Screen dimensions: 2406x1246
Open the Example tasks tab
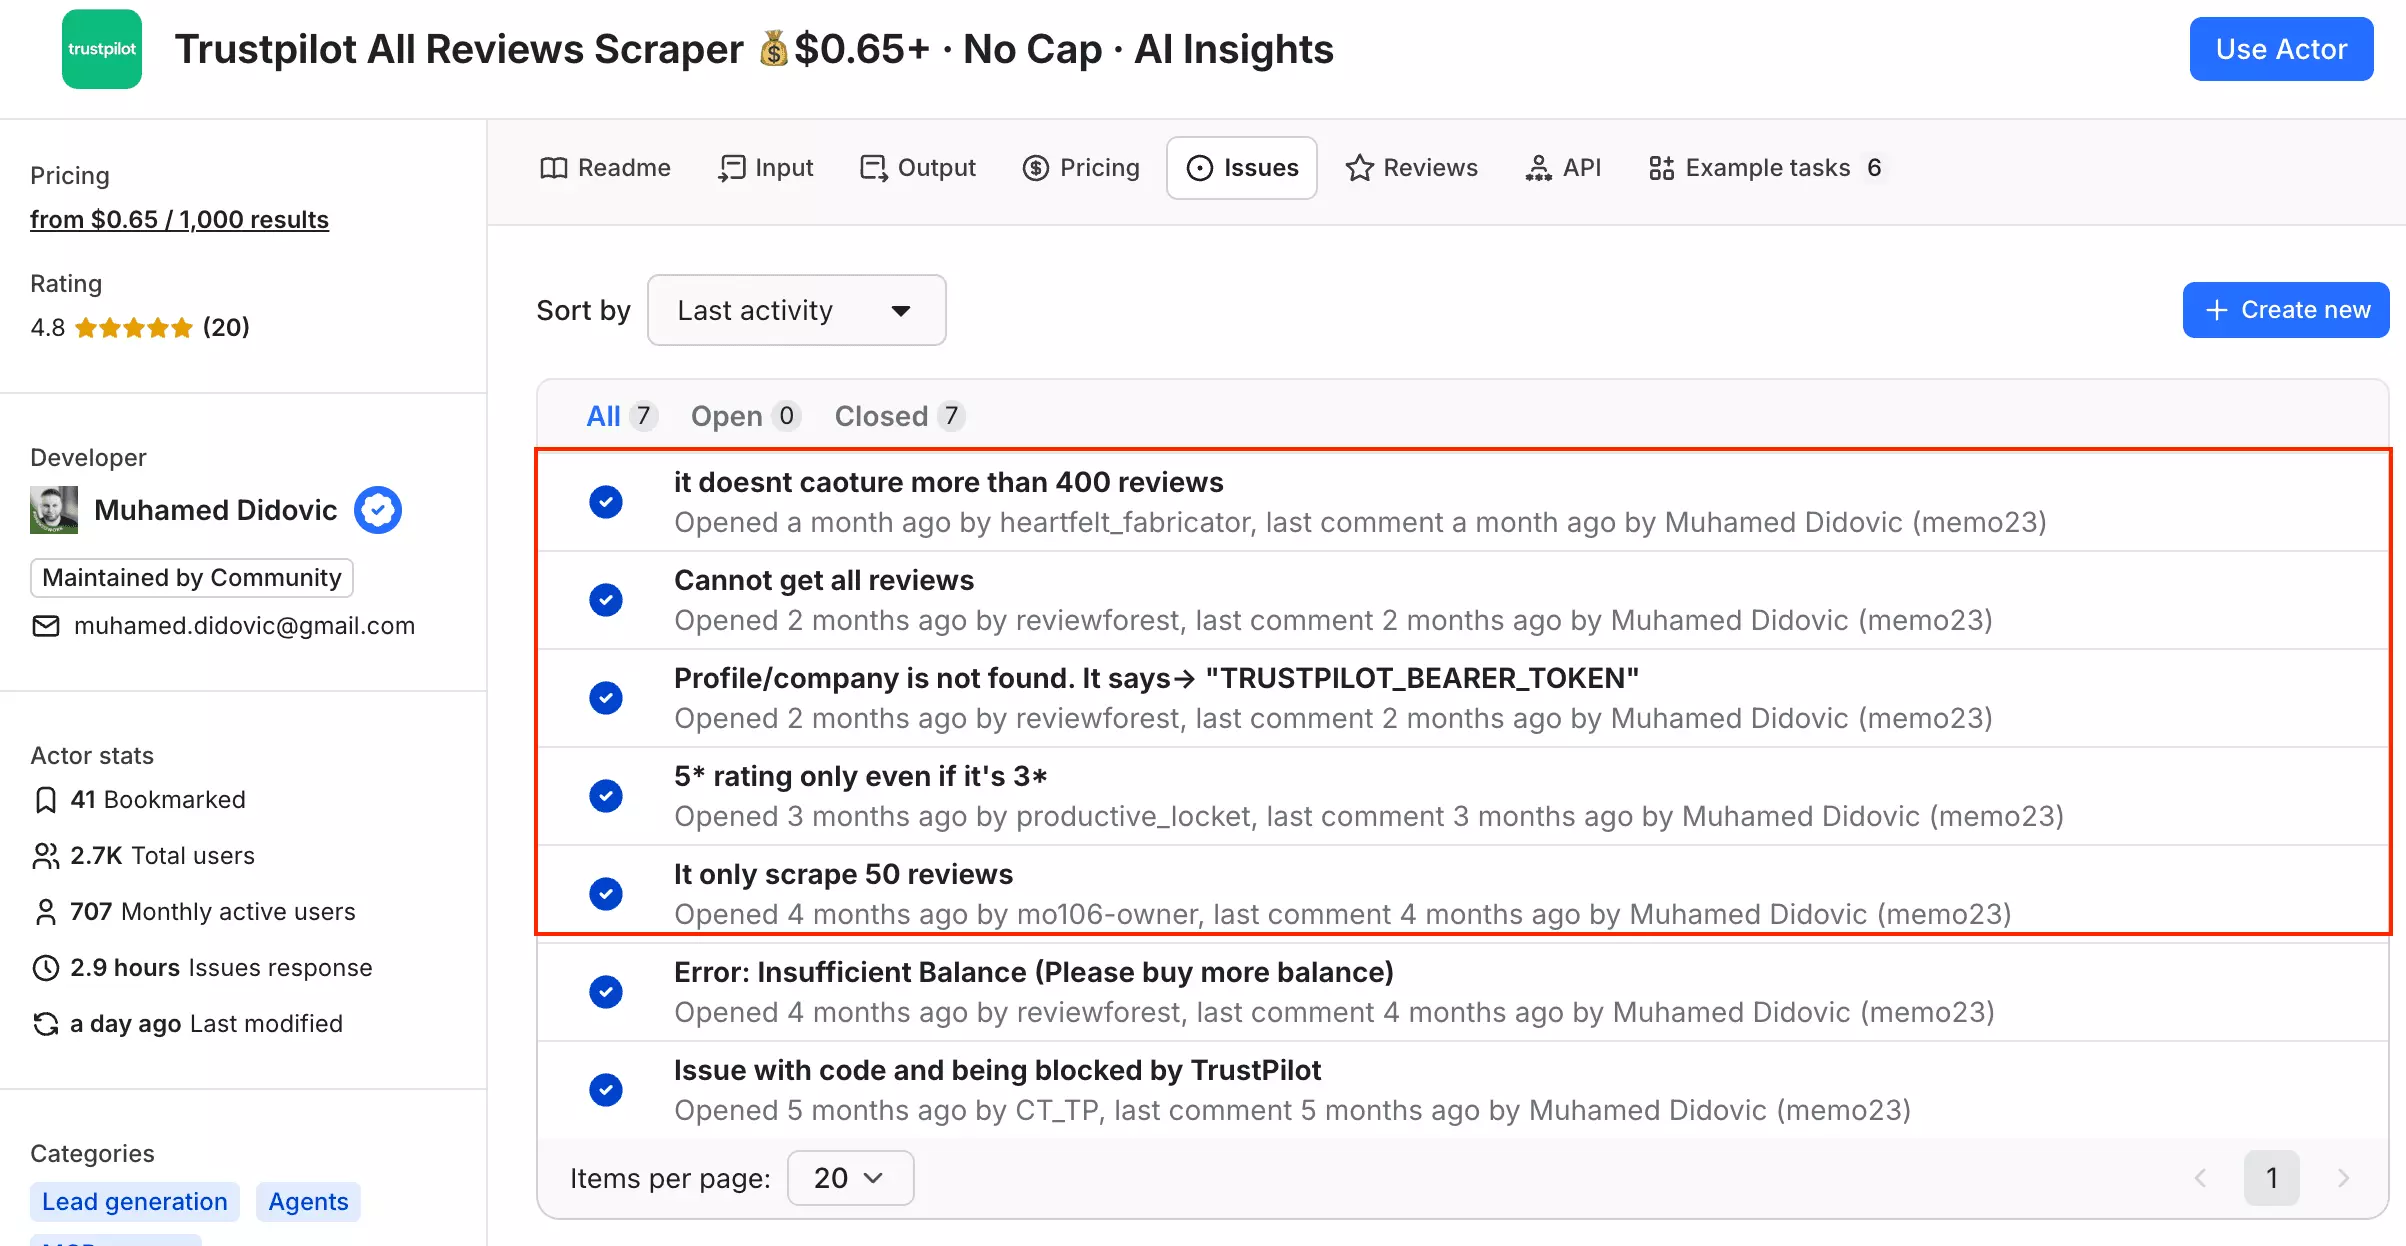coord(1766,167)
